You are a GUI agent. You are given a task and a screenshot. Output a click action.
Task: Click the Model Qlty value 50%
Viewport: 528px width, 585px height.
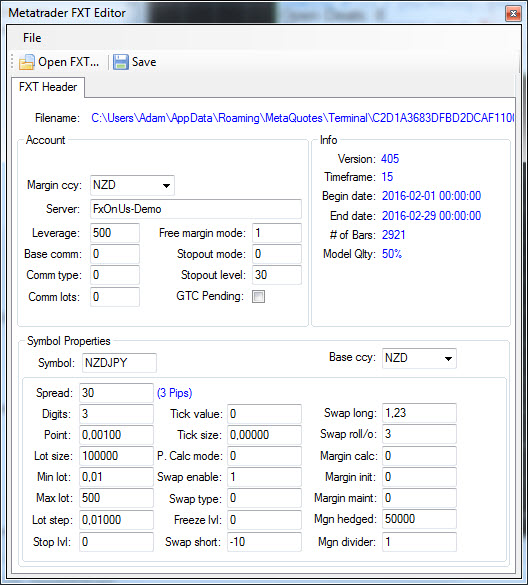[392, 254]
